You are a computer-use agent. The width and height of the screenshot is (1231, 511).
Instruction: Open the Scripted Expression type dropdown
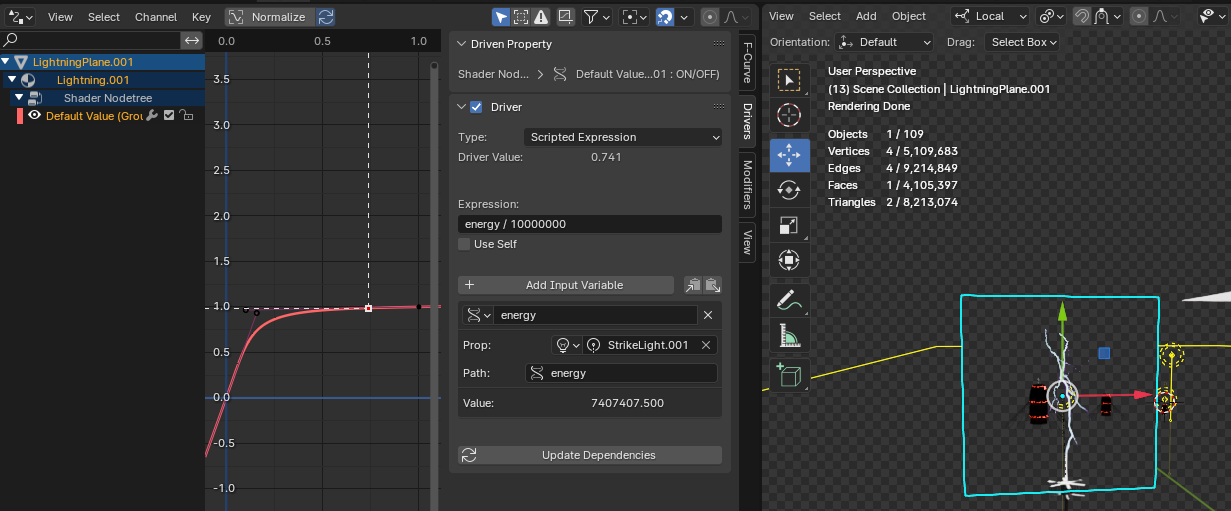(622, 137)
